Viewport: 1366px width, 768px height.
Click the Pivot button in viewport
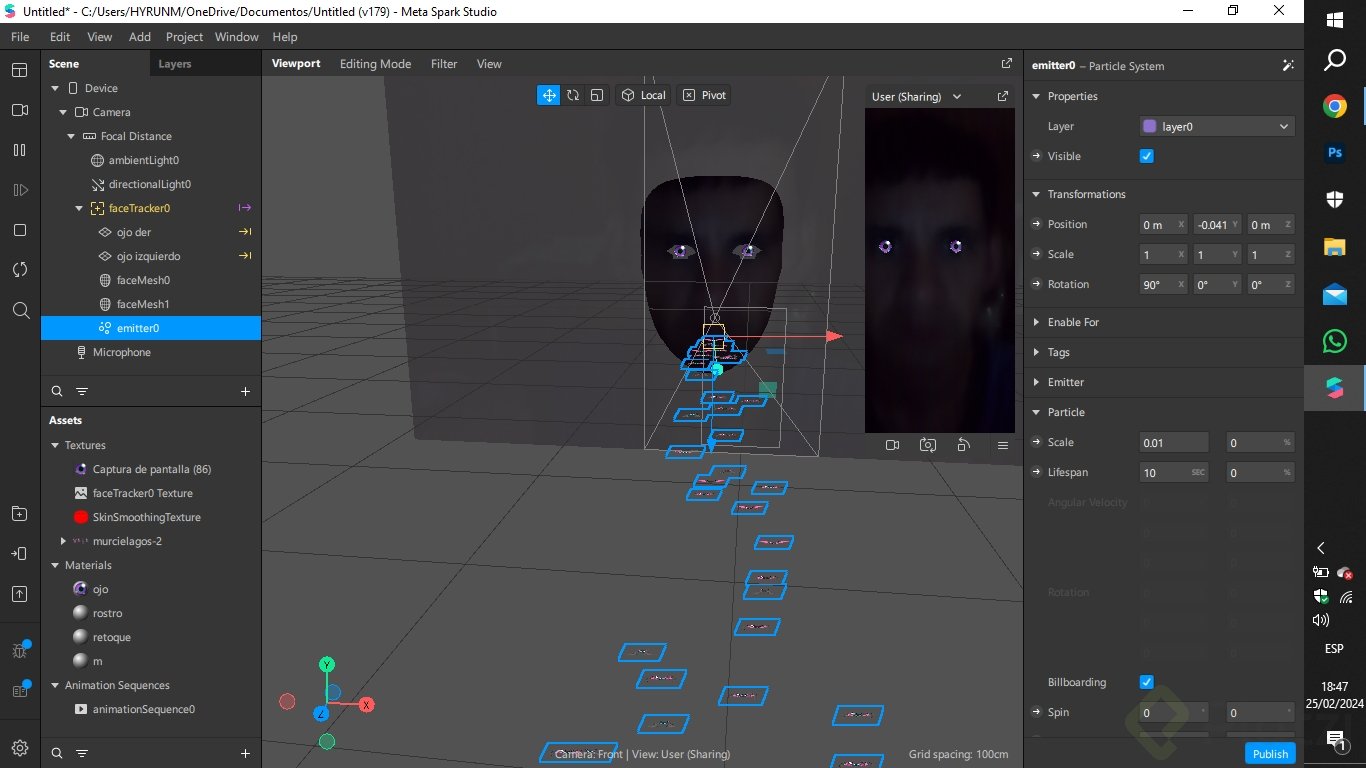(x=704, y=95)
